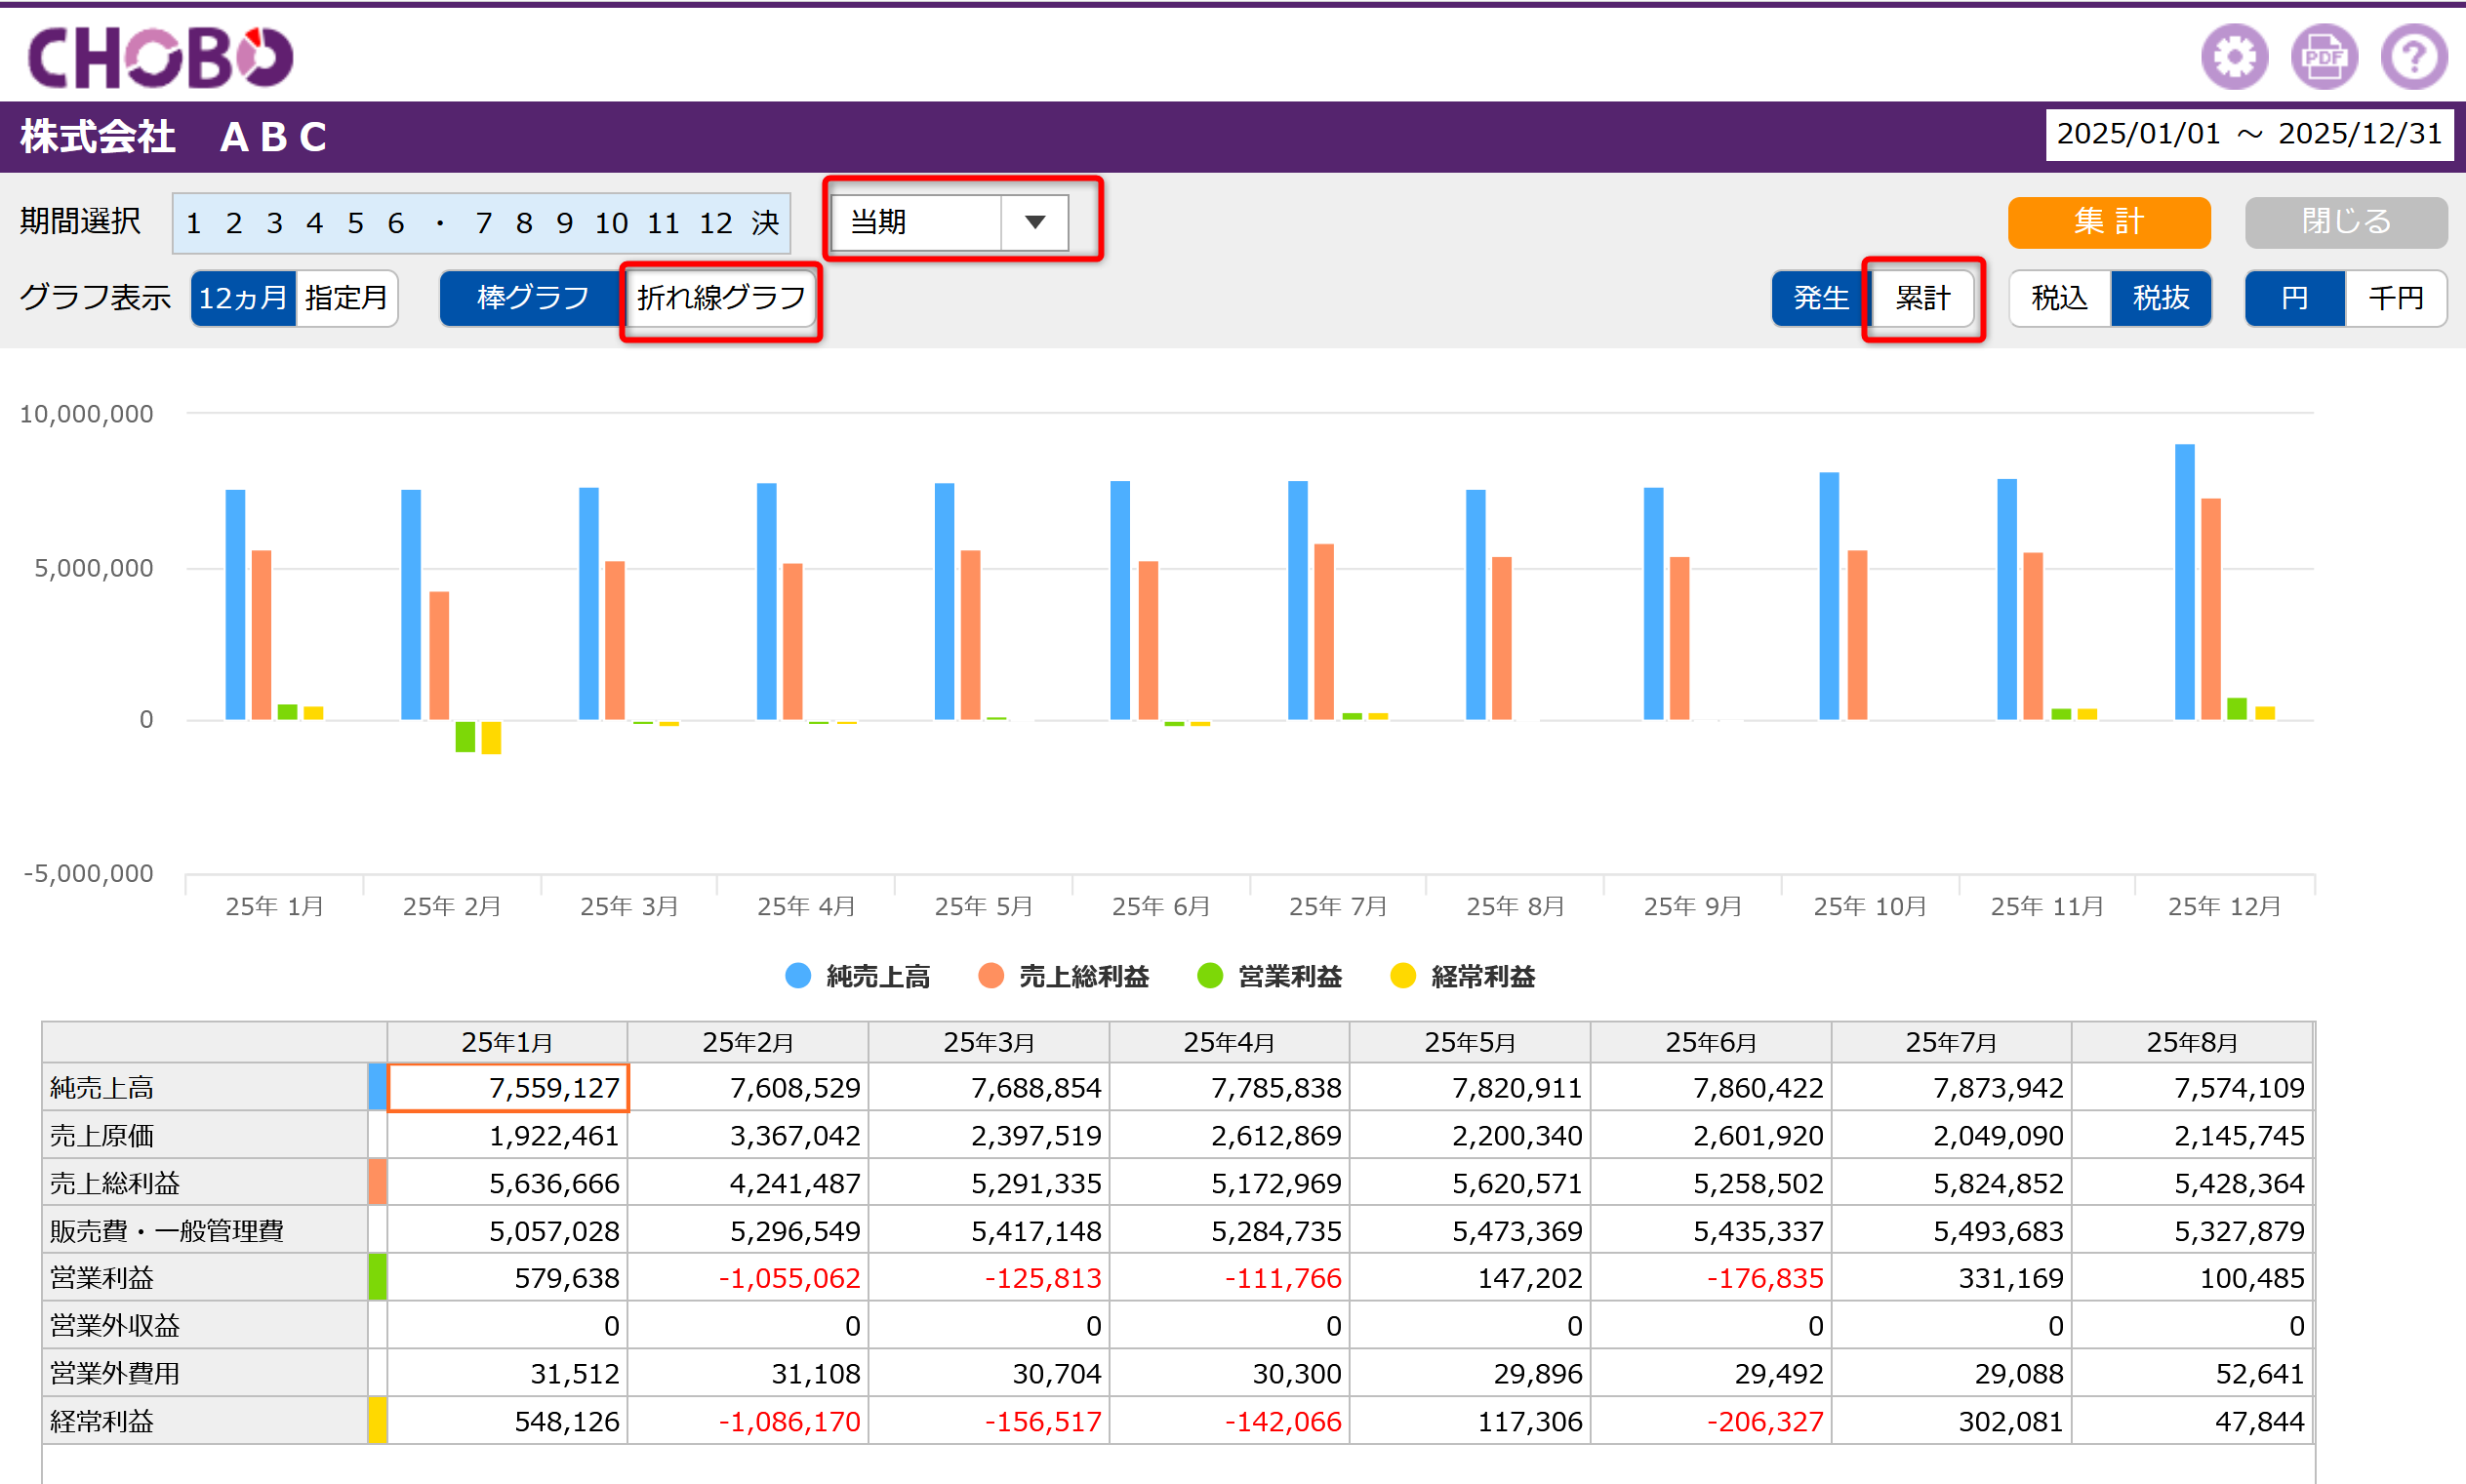Open settings via the gear icon
The height and width of the screenshot is (1484, 2466).
click(2234, 56)
